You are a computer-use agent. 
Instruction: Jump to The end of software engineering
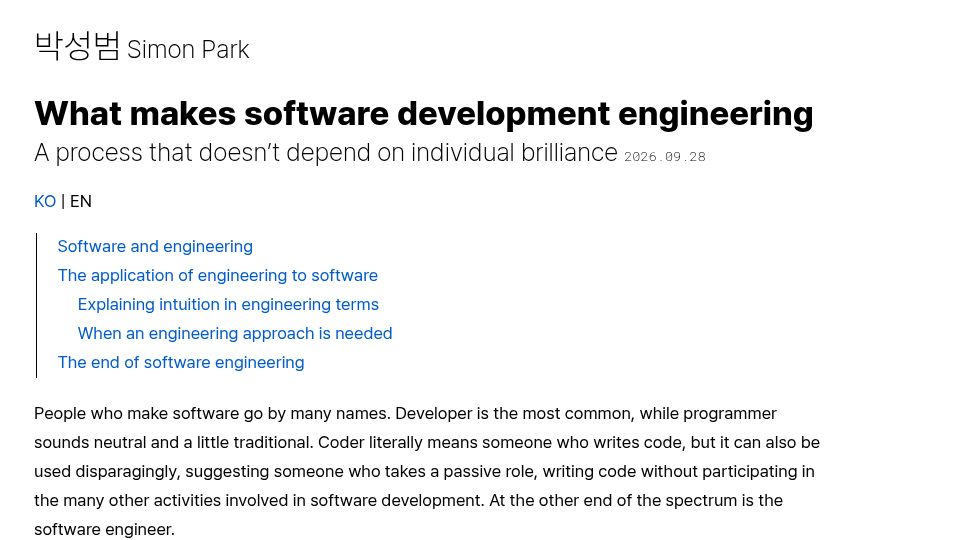(181, 362)
